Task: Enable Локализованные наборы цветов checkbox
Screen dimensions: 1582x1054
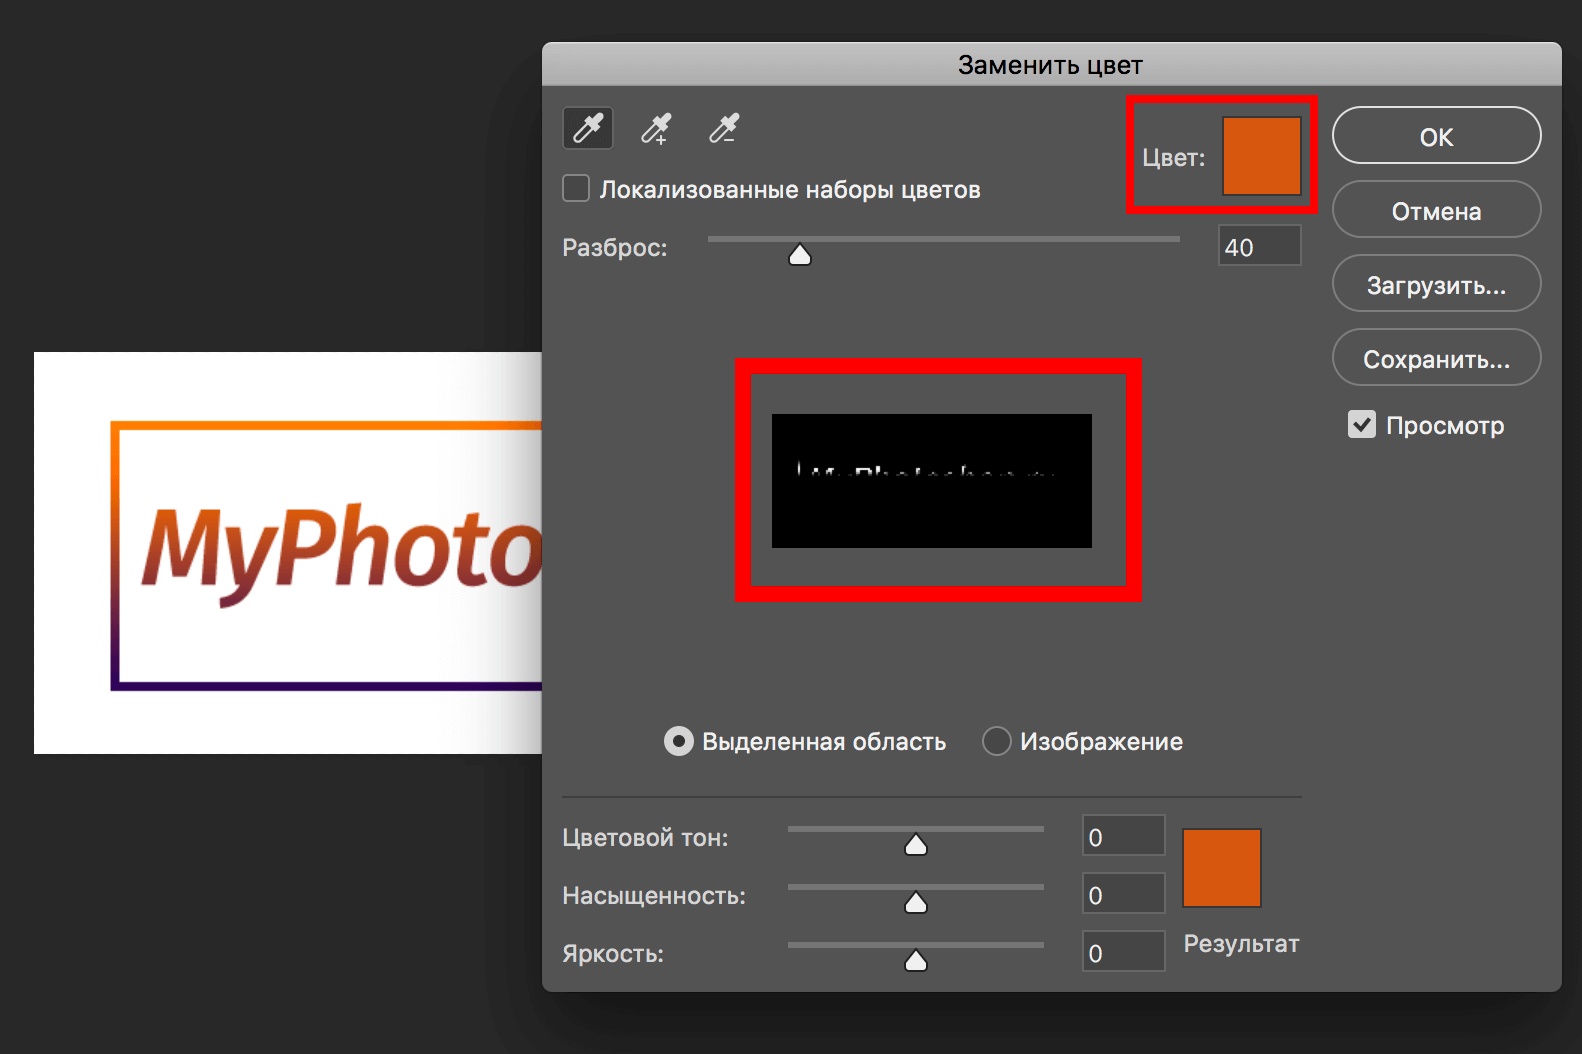Action: pos(576,188)
